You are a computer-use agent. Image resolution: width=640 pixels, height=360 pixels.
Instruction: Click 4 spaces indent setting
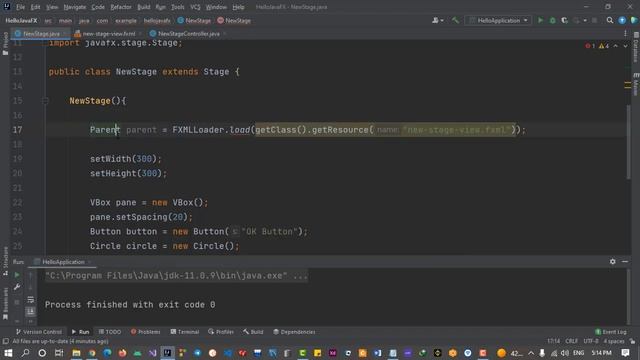[x=614, y=341]
